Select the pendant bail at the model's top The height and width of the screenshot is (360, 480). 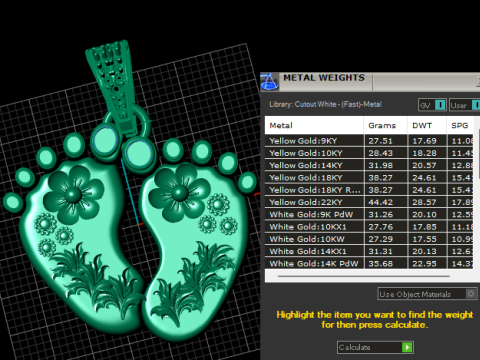tap(112, 87)
